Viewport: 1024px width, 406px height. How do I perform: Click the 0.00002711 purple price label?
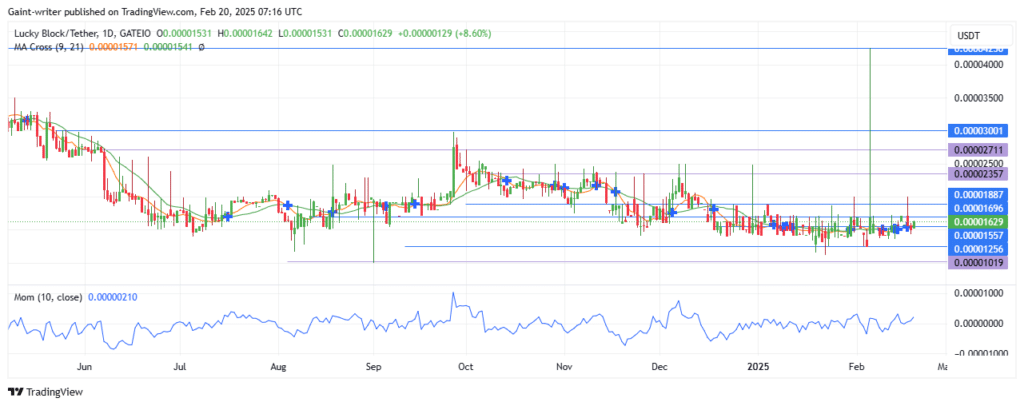pos(977,149)
